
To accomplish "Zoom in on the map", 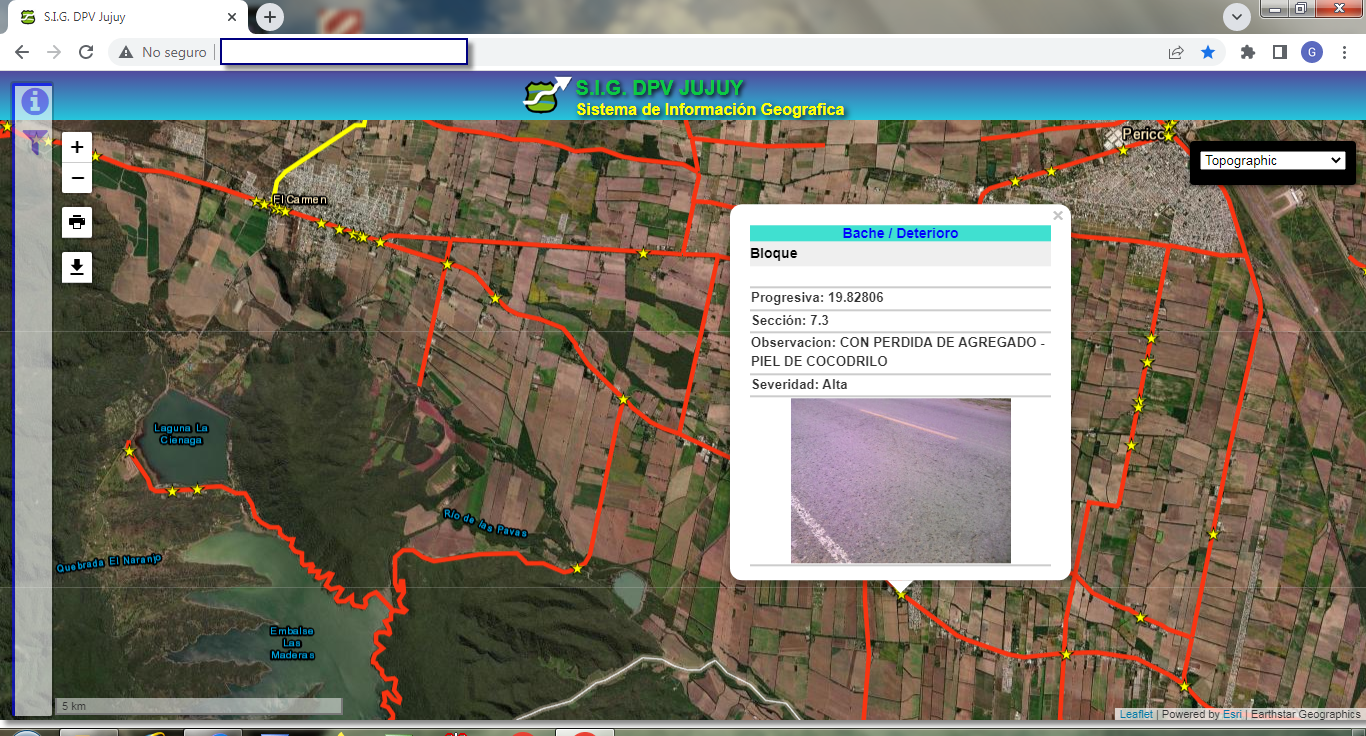I will click(77, 147).
